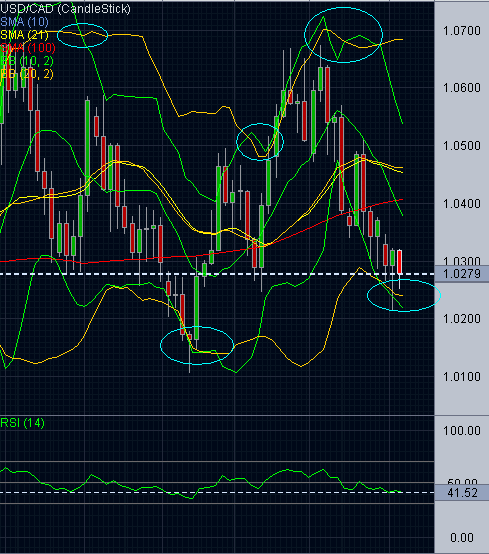Click the 1.0100 price axis label
489x554 pixels.
(462, 377)
